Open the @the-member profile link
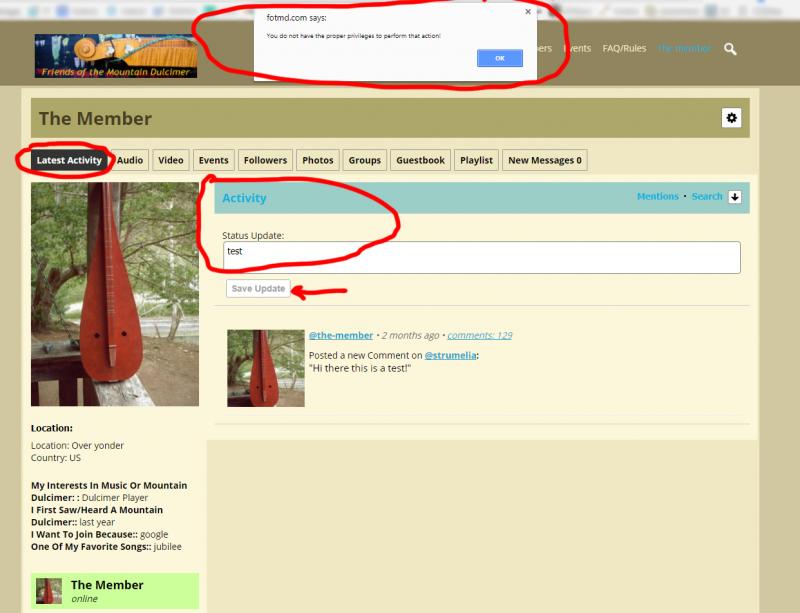Image resolution: width=800 pixels, height=613 pixels. click(341, 335)
